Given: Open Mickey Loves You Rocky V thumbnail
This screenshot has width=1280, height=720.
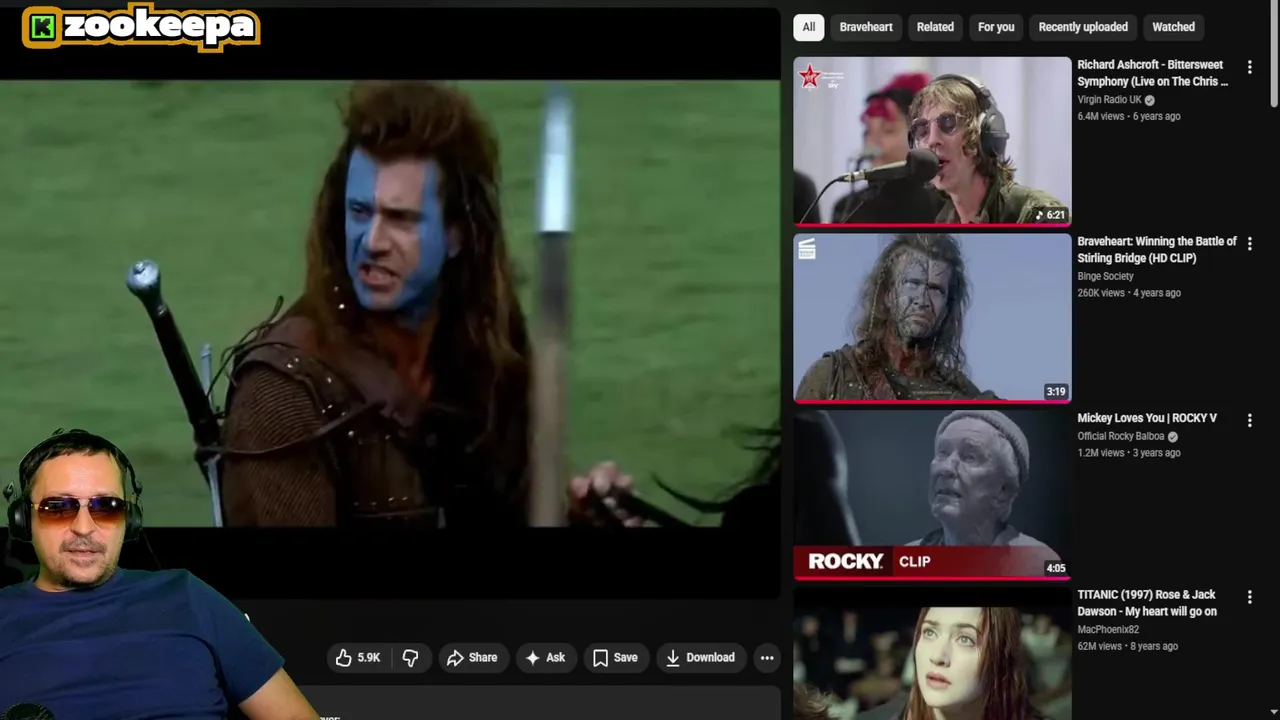Looking at the screenshot, I should pos(932,495).
